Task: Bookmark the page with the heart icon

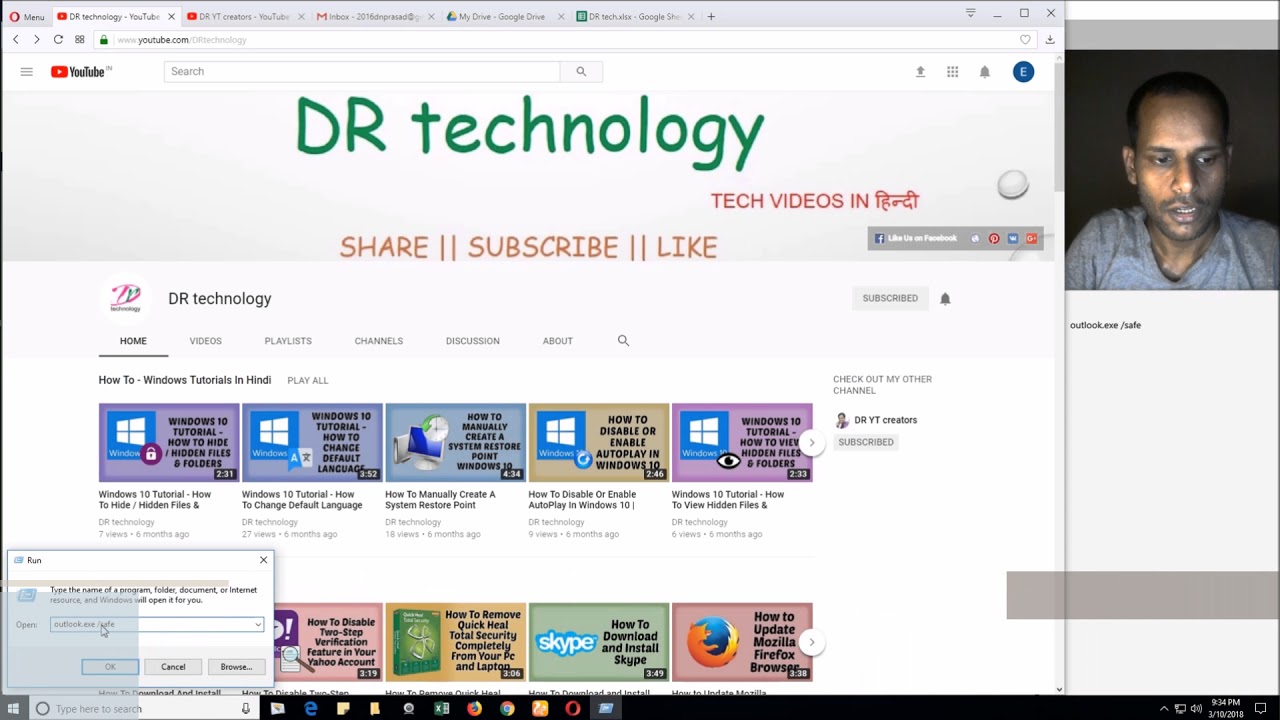Action: pos(1025,40)
